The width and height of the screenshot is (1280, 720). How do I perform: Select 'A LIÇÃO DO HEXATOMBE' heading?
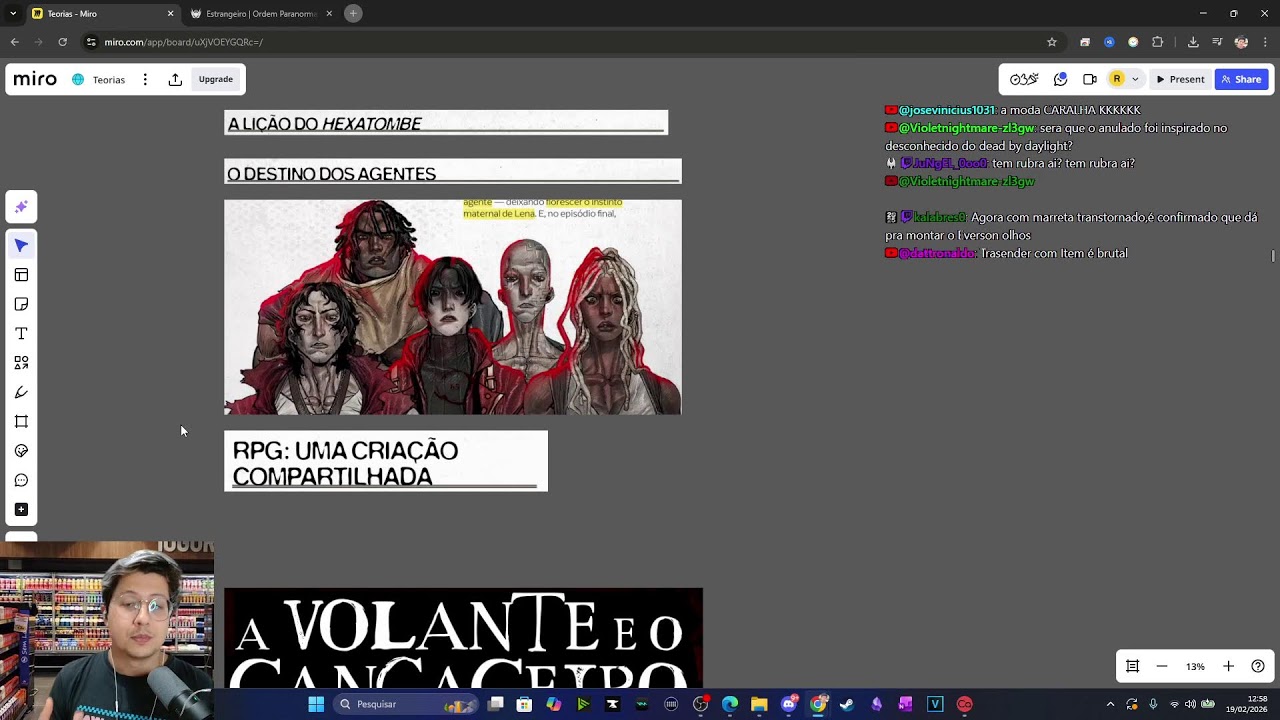[x=446, y=122]
